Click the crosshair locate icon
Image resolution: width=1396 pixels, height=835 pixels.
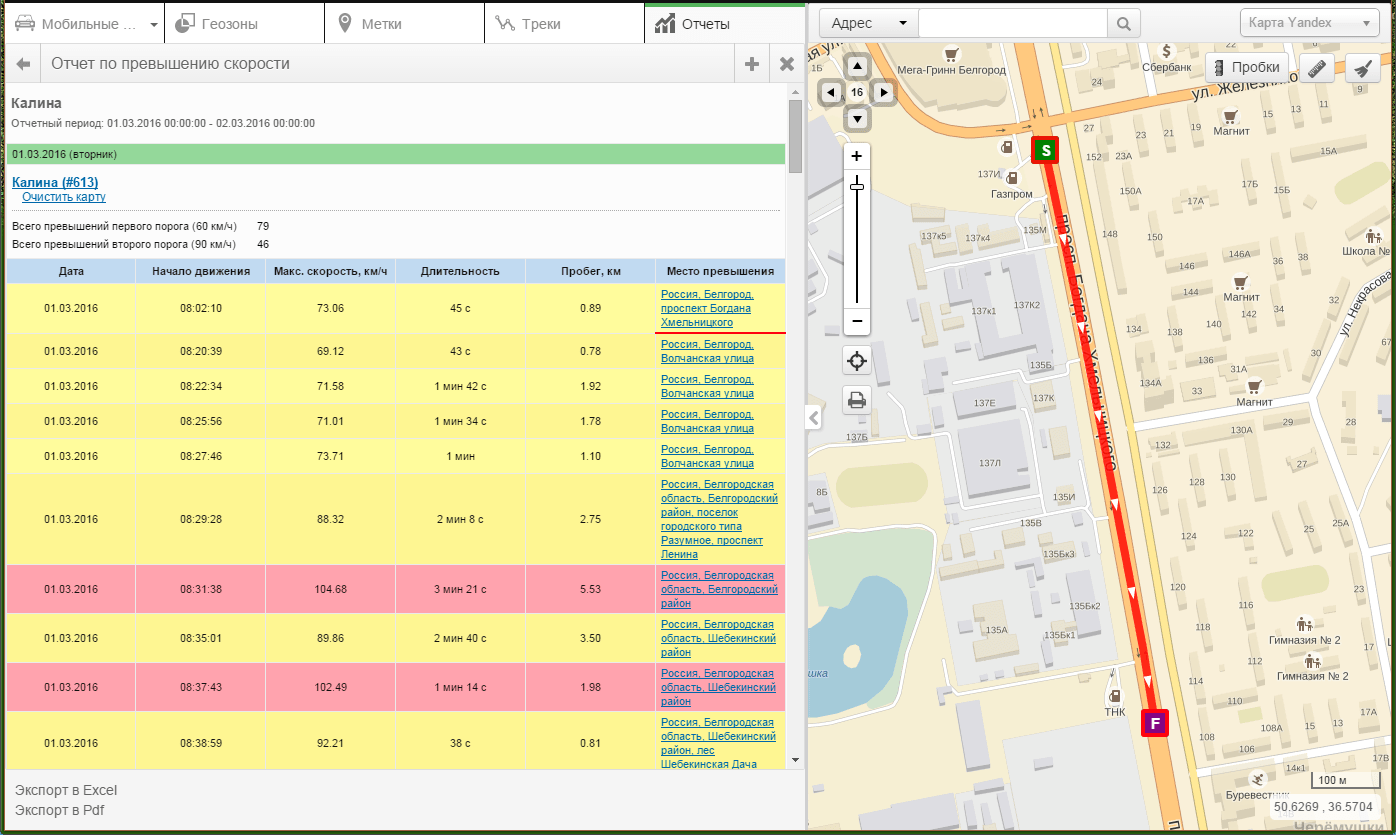pos(857,361)
